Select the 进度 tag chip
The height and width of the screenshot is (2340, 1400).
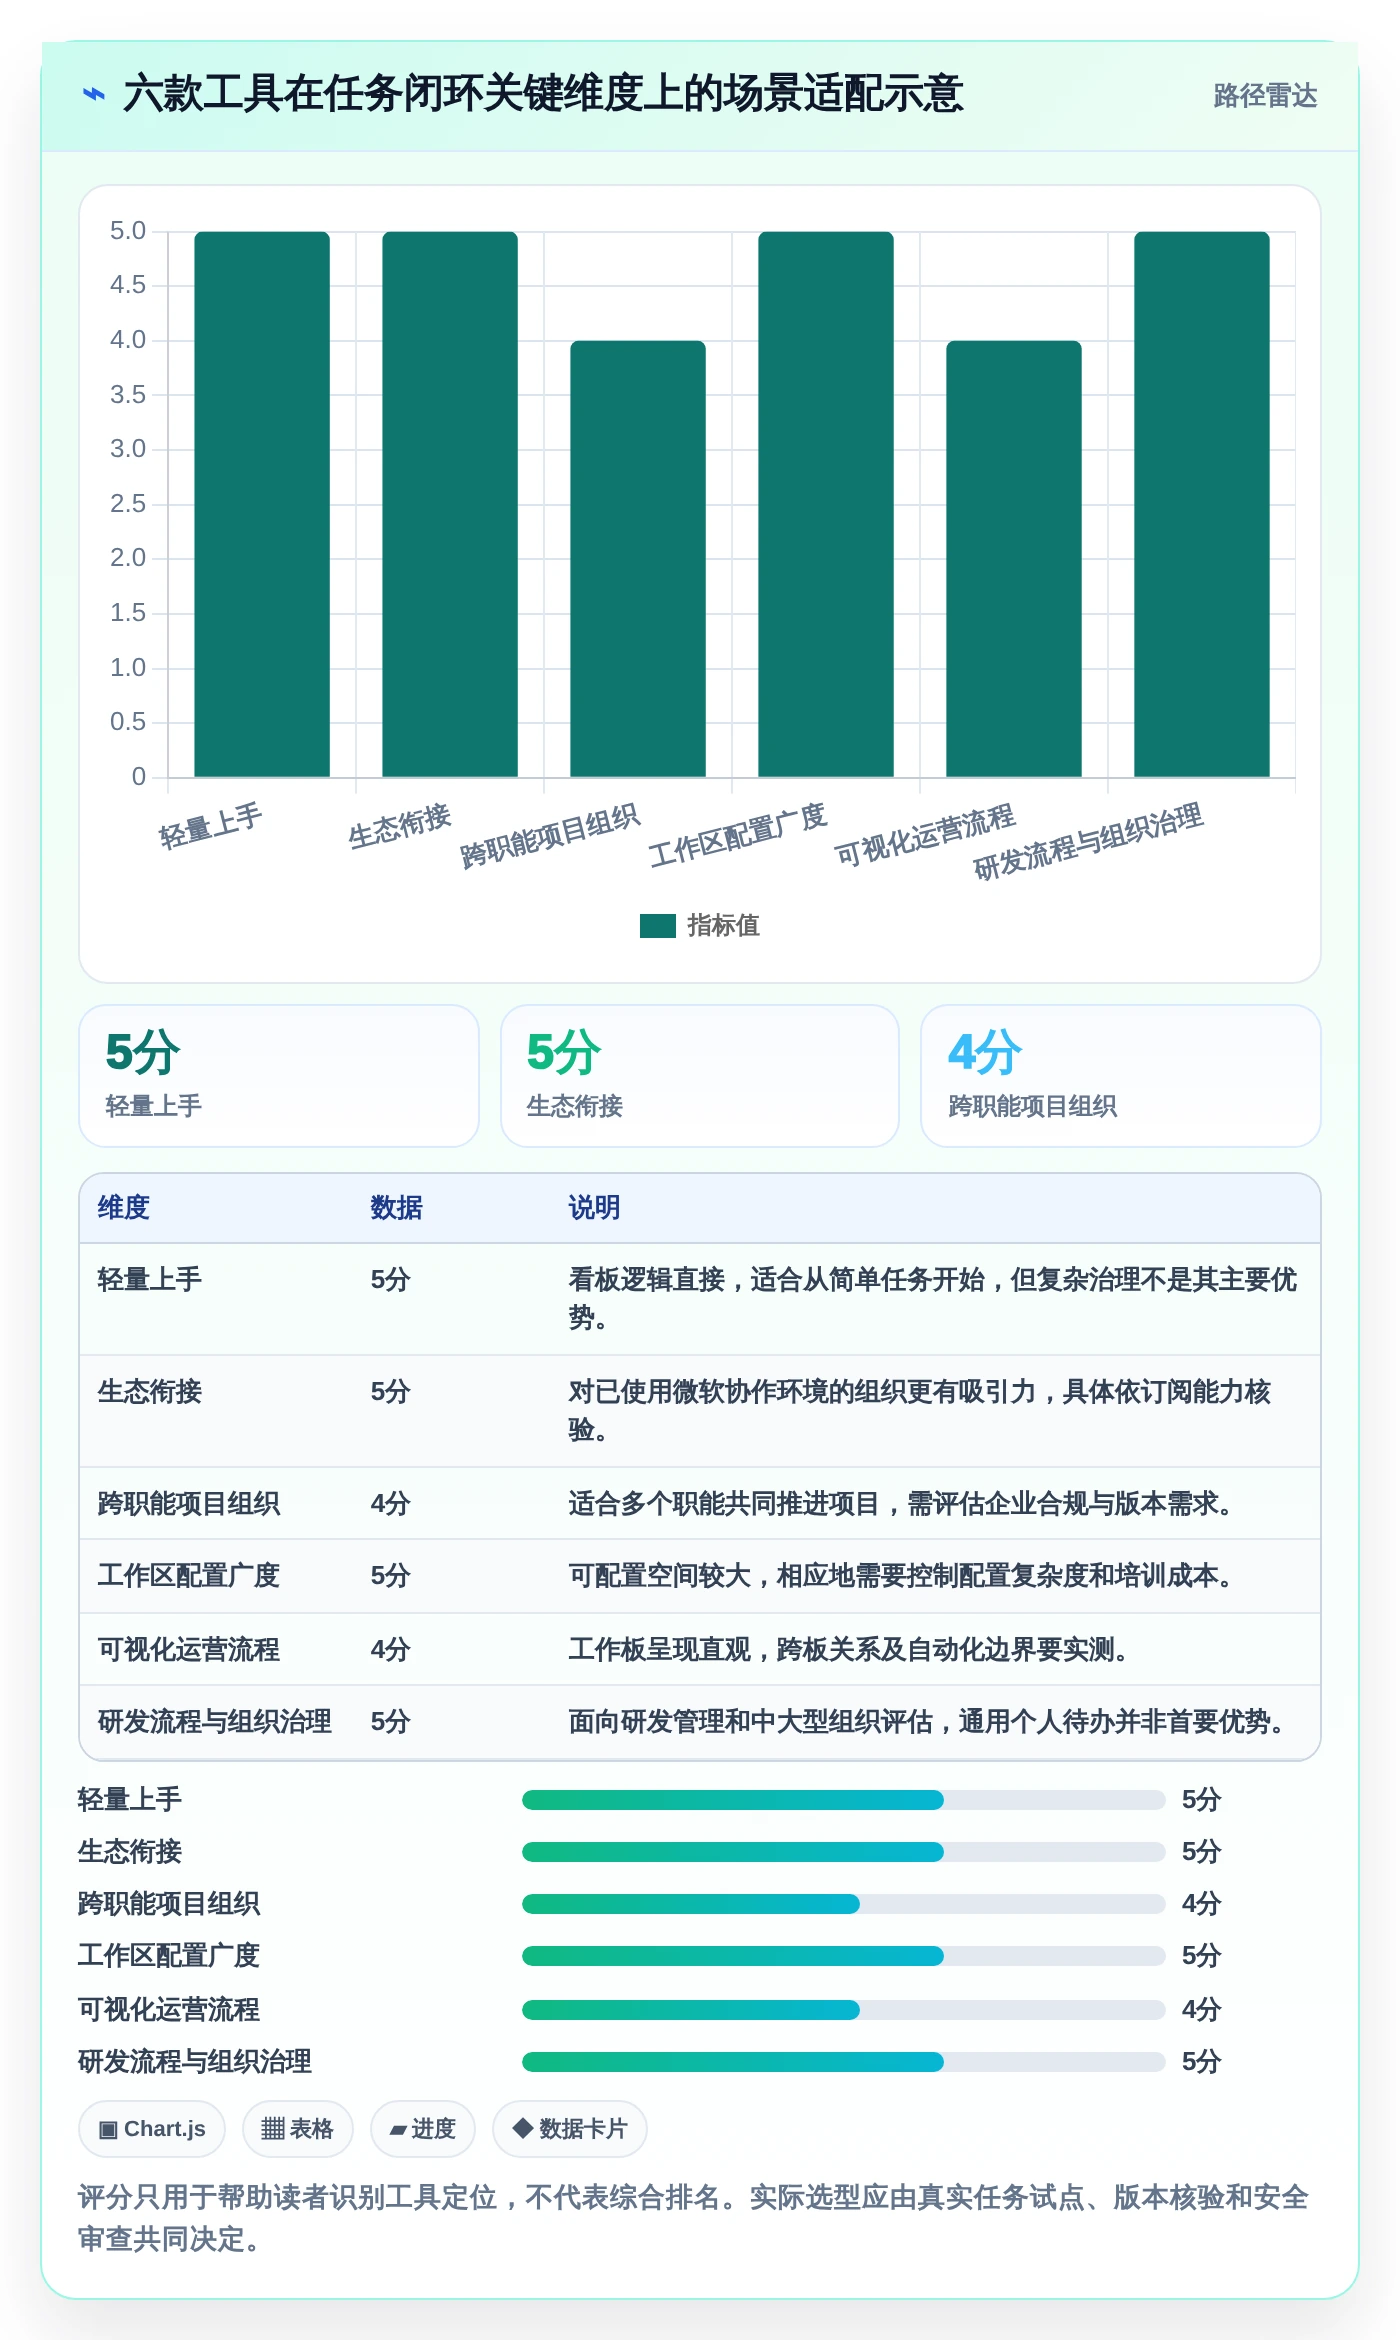tap(423, 2129)
